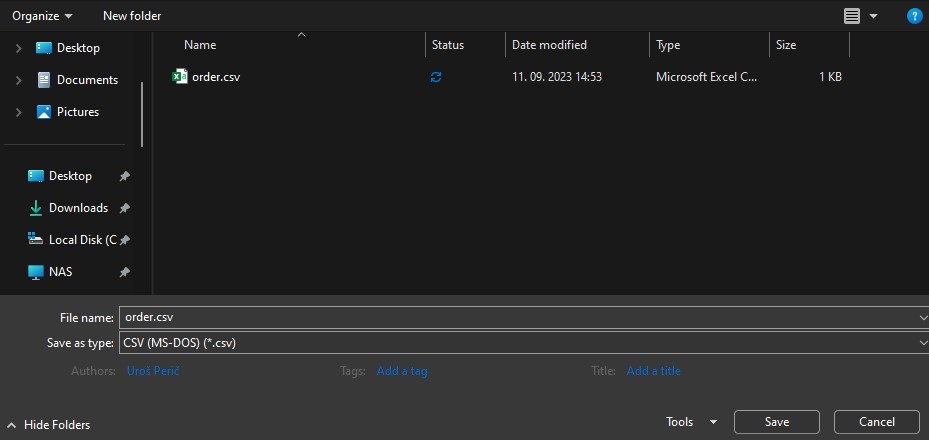Image resolution: width=929 pixels, height=440 pixels.
Task: Collapse the pane using Hide Folders
Action: click(x=48, y=425)
